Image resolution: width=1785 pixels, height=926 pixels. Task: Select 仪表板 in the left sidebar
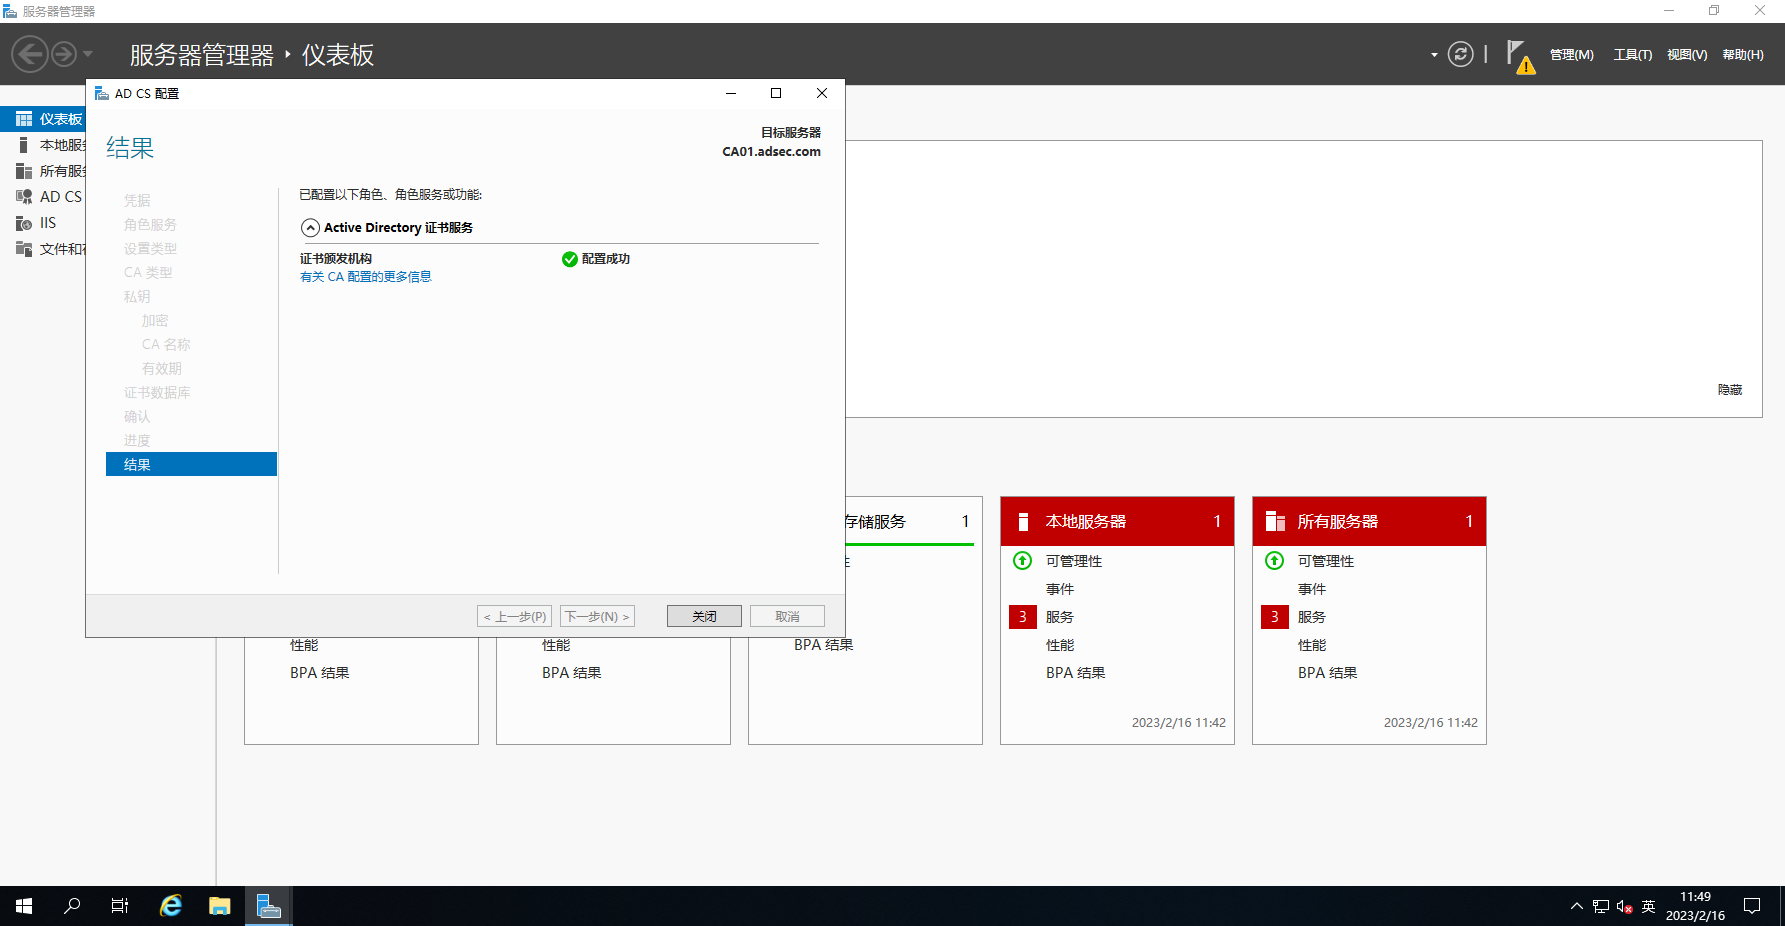tap(60, 119)
